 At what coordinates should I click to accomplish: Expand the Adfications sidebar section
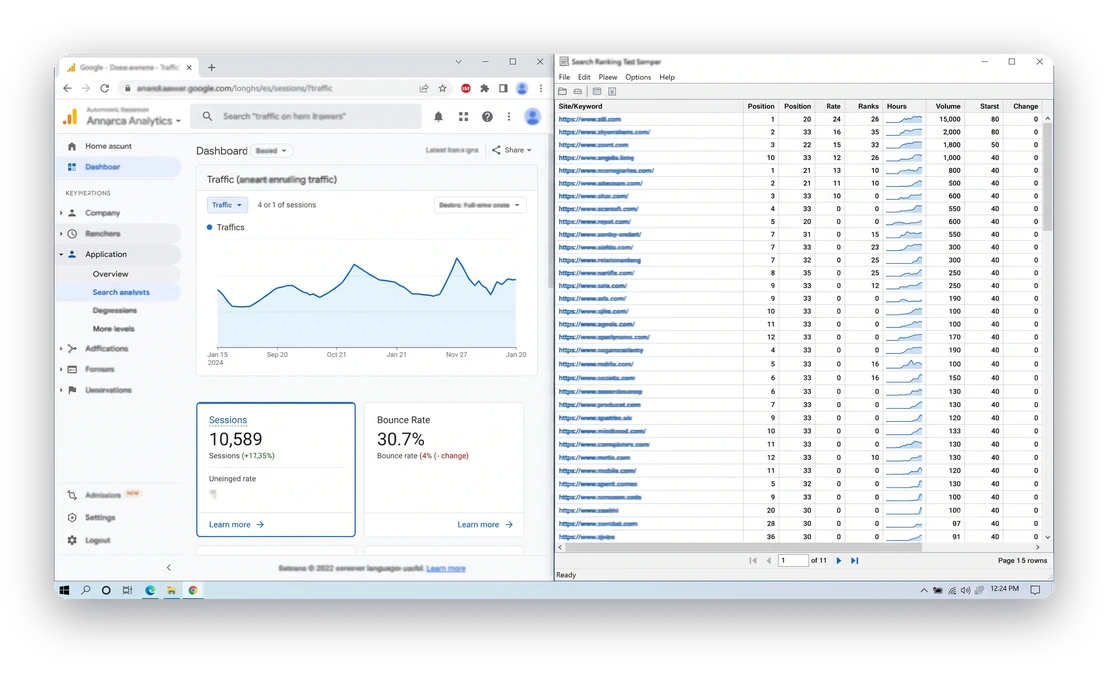[61, 348]
